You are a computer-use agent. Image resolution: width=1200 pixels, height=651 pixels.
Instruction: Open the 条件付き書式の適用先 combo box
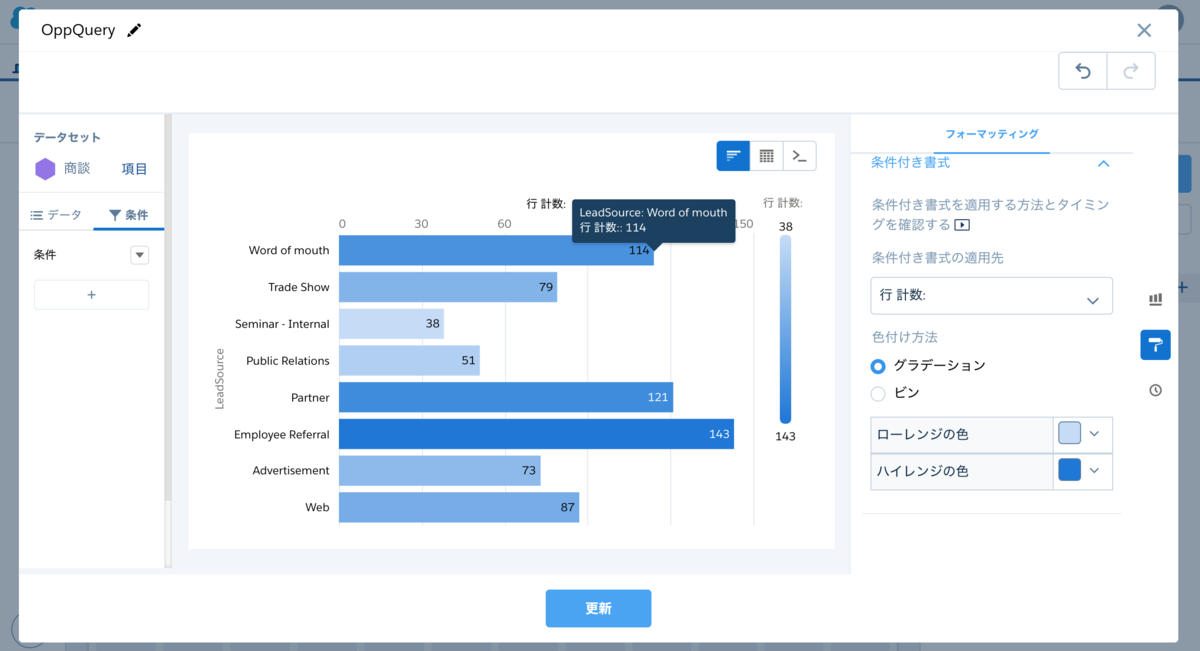(x=991, y=296)
